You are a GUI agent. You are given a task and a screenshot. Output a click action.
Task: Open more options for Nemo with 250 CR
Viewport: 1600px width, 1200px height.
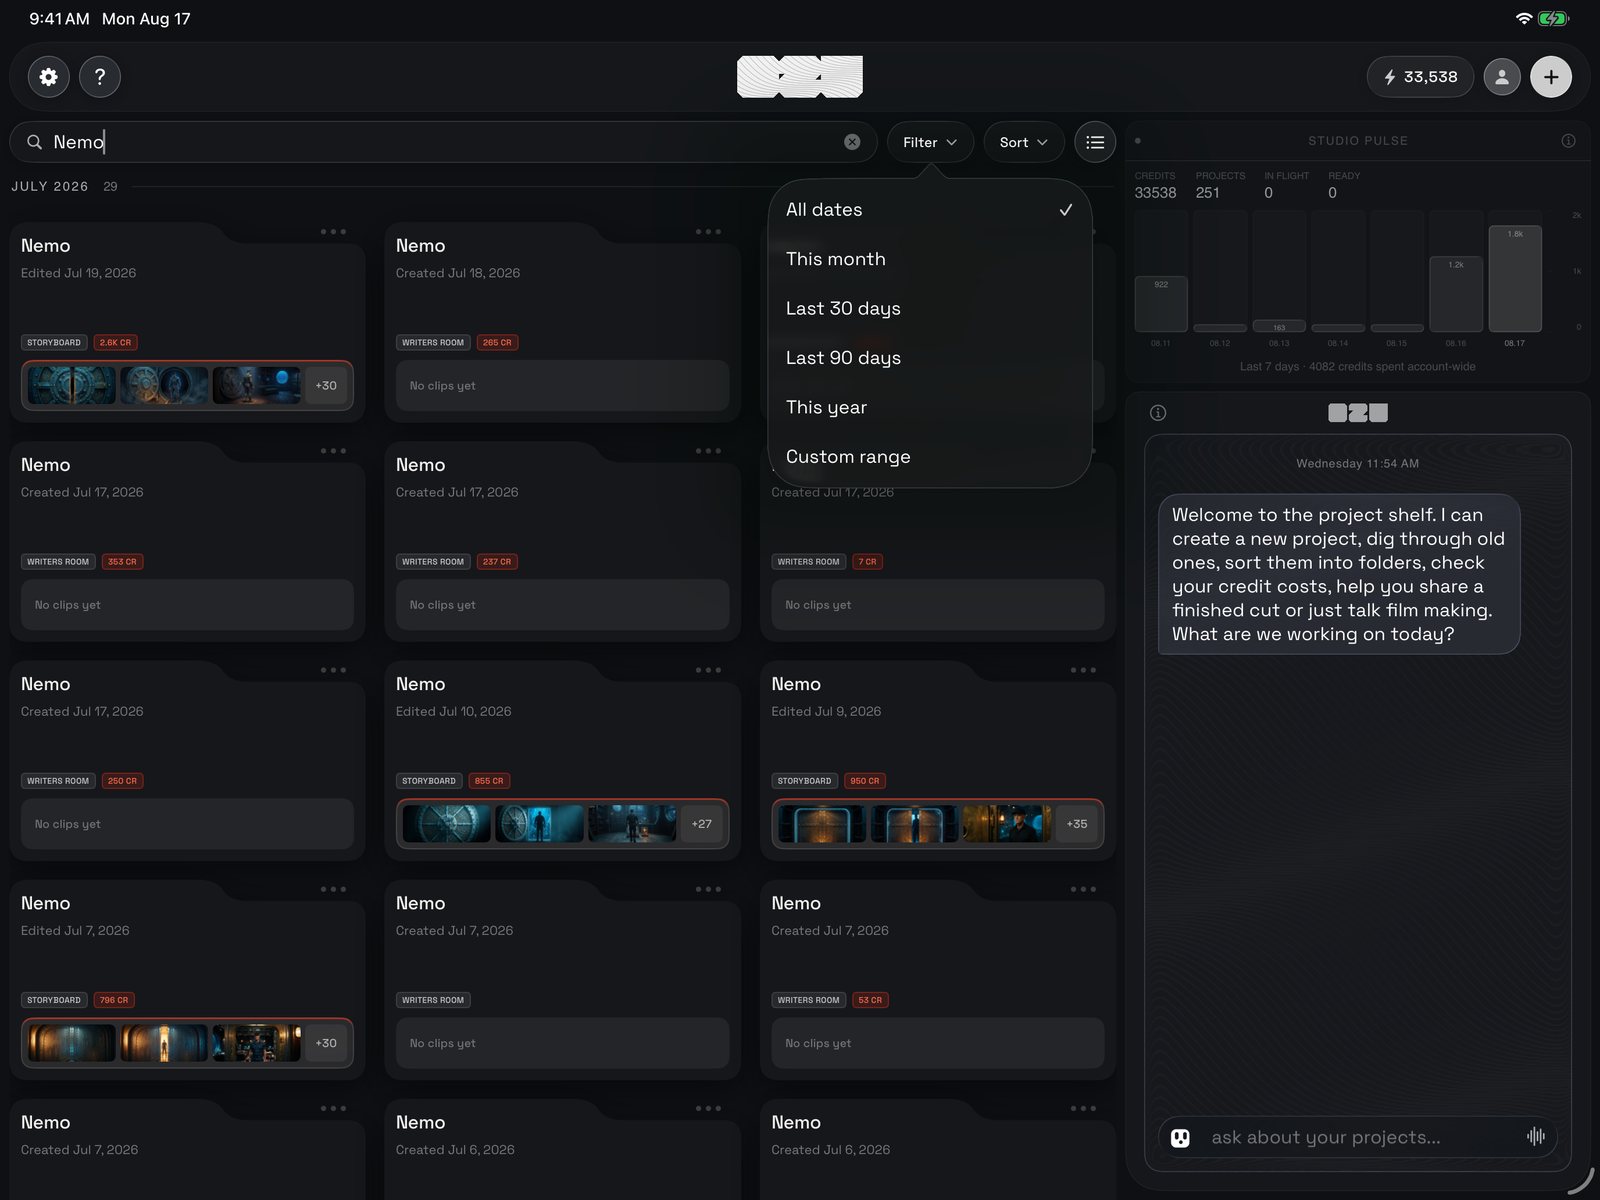coord(333,670)
